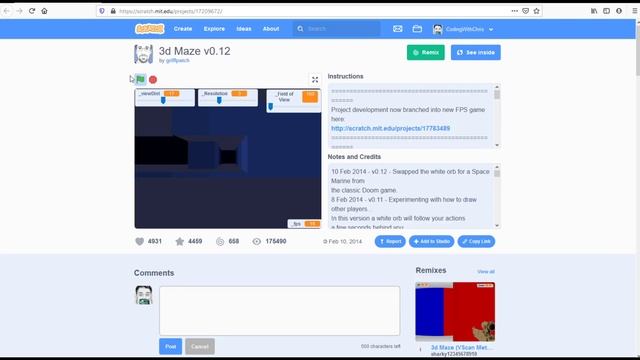
Task: Click the remix project thumbnail
Action: point(455,311)
